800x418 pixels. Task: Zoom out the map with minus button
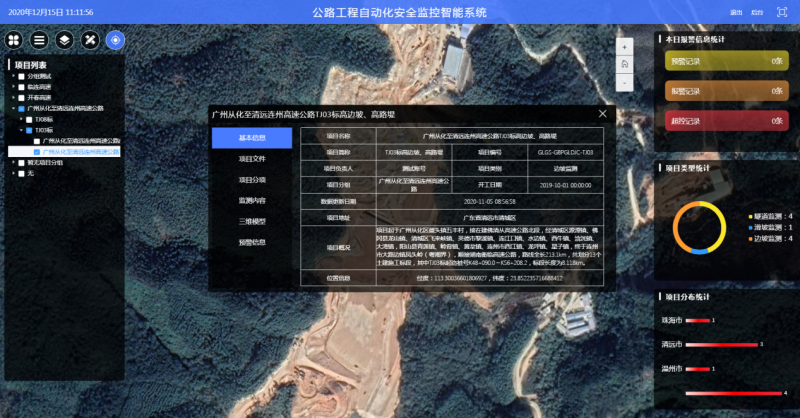[624, 80]
